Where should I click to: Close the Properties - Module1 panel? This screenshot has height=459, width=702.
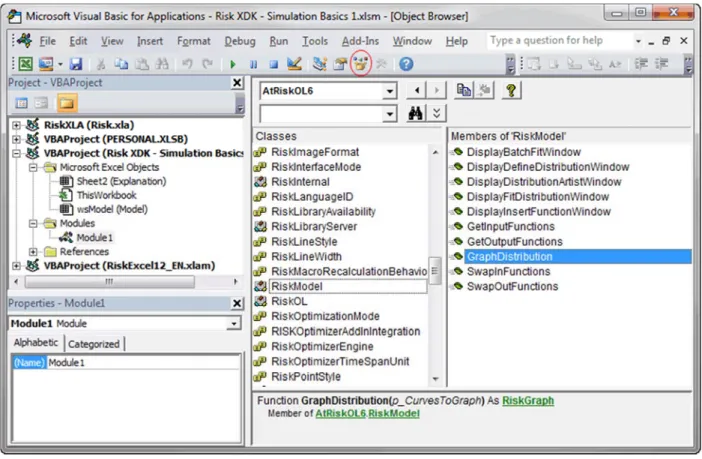point(237,304)
